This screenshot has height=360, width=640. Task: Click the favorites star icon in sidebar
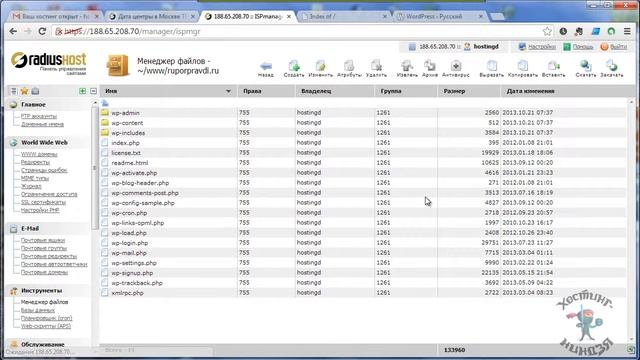pos(24,91)
